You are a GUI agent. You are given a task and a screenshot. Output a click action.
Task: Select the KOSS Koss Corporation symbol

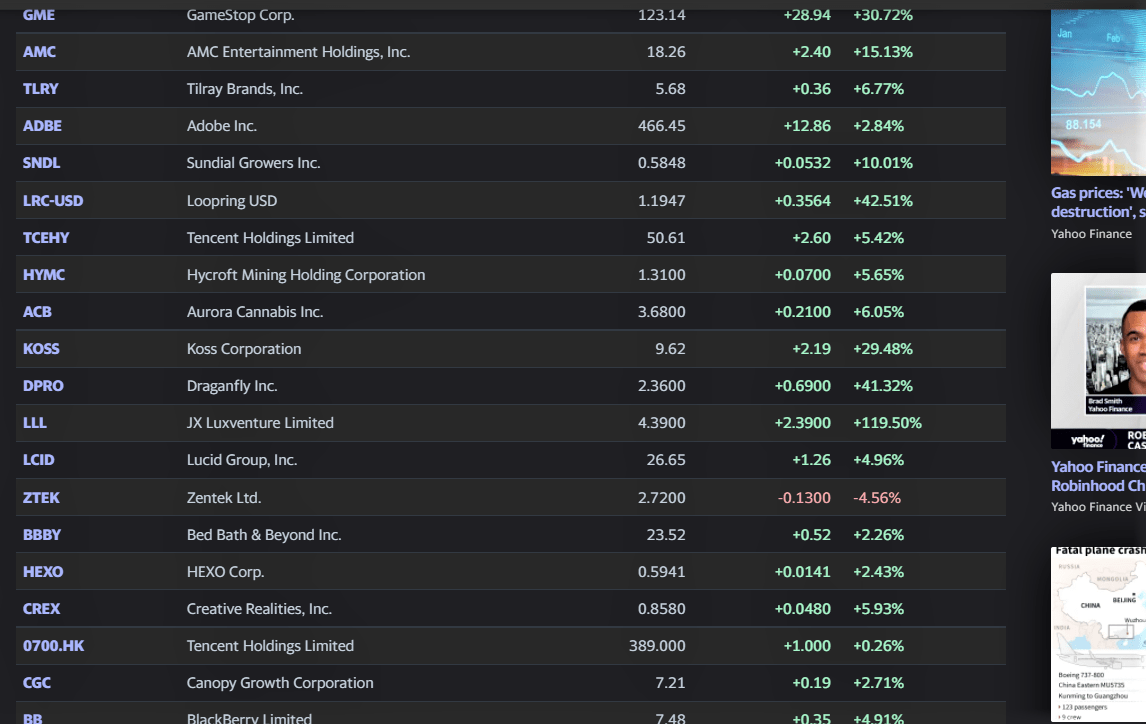tap(40, 348)
